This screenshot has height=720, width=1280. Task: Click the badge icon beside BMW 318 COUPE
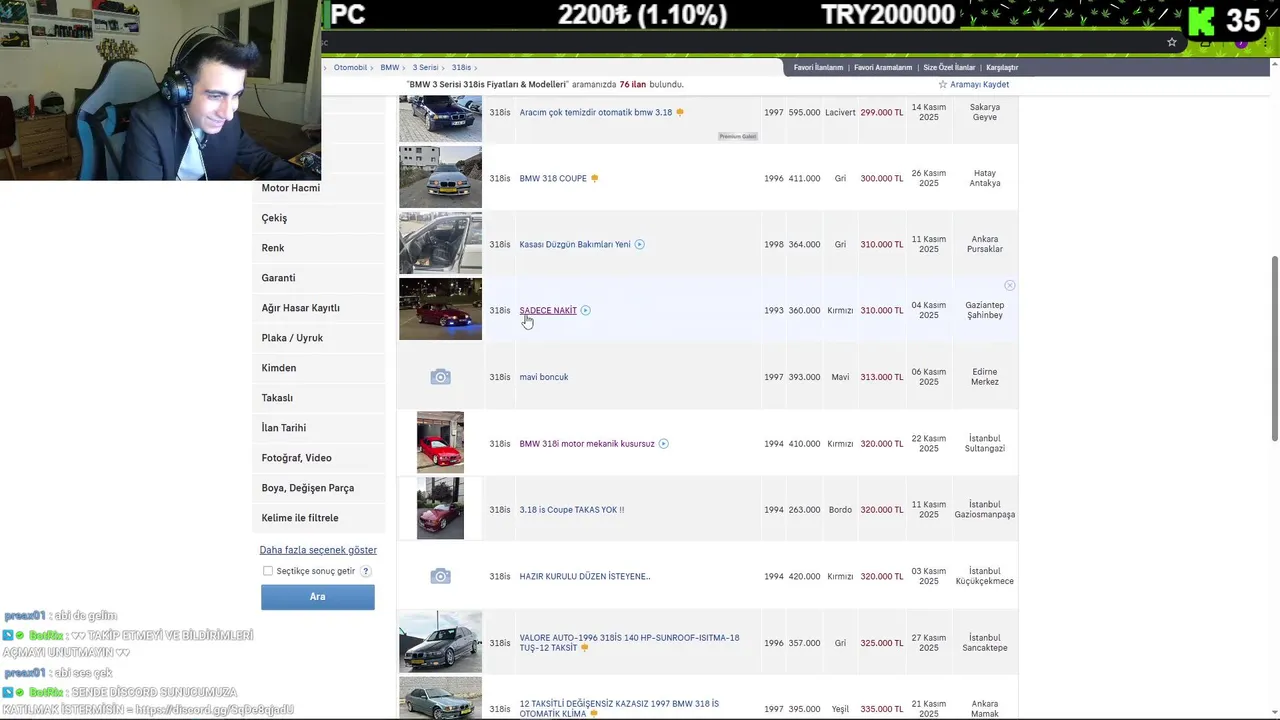[x=595, y=178]
